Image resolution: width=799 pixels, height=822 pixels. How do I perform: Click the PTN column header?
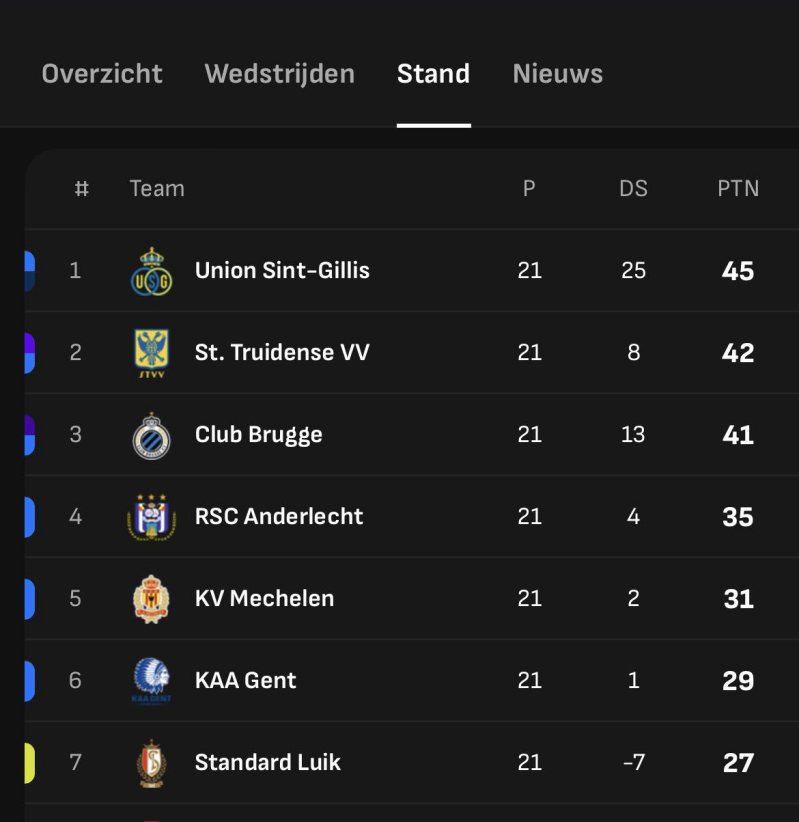738,189
